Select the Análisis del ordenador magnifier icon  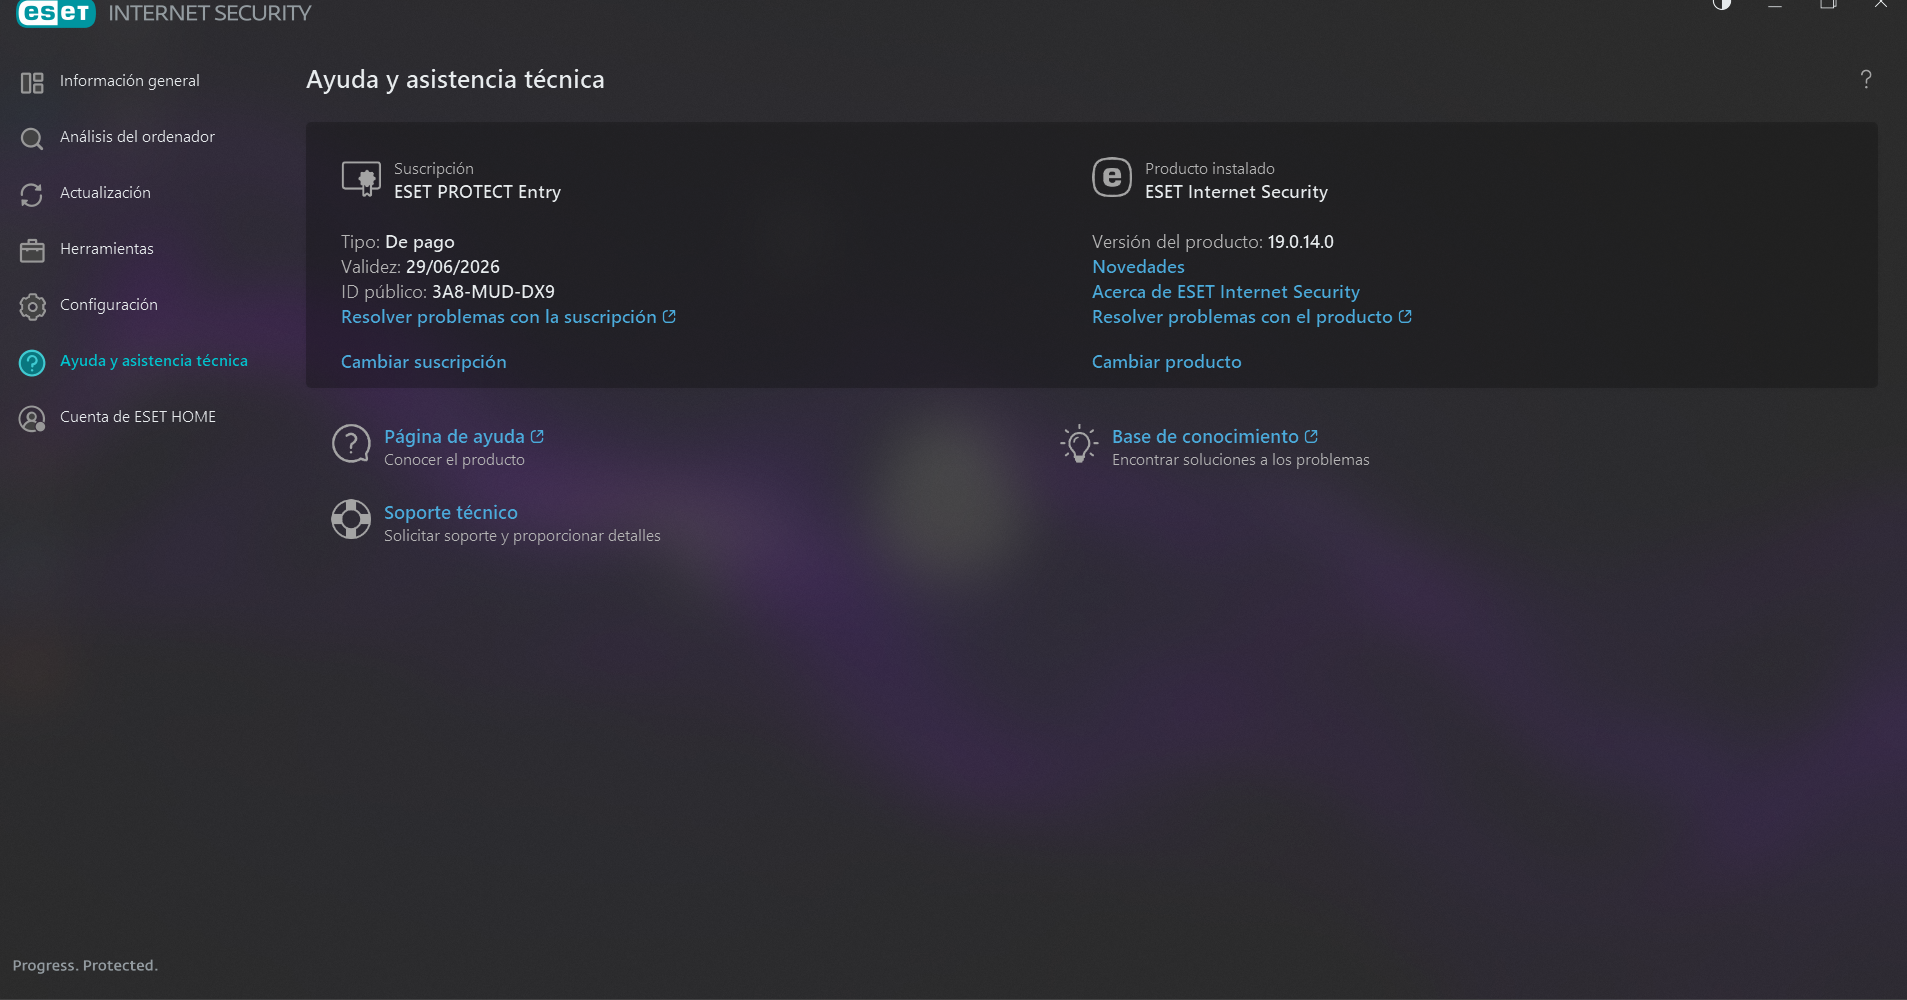32,138
